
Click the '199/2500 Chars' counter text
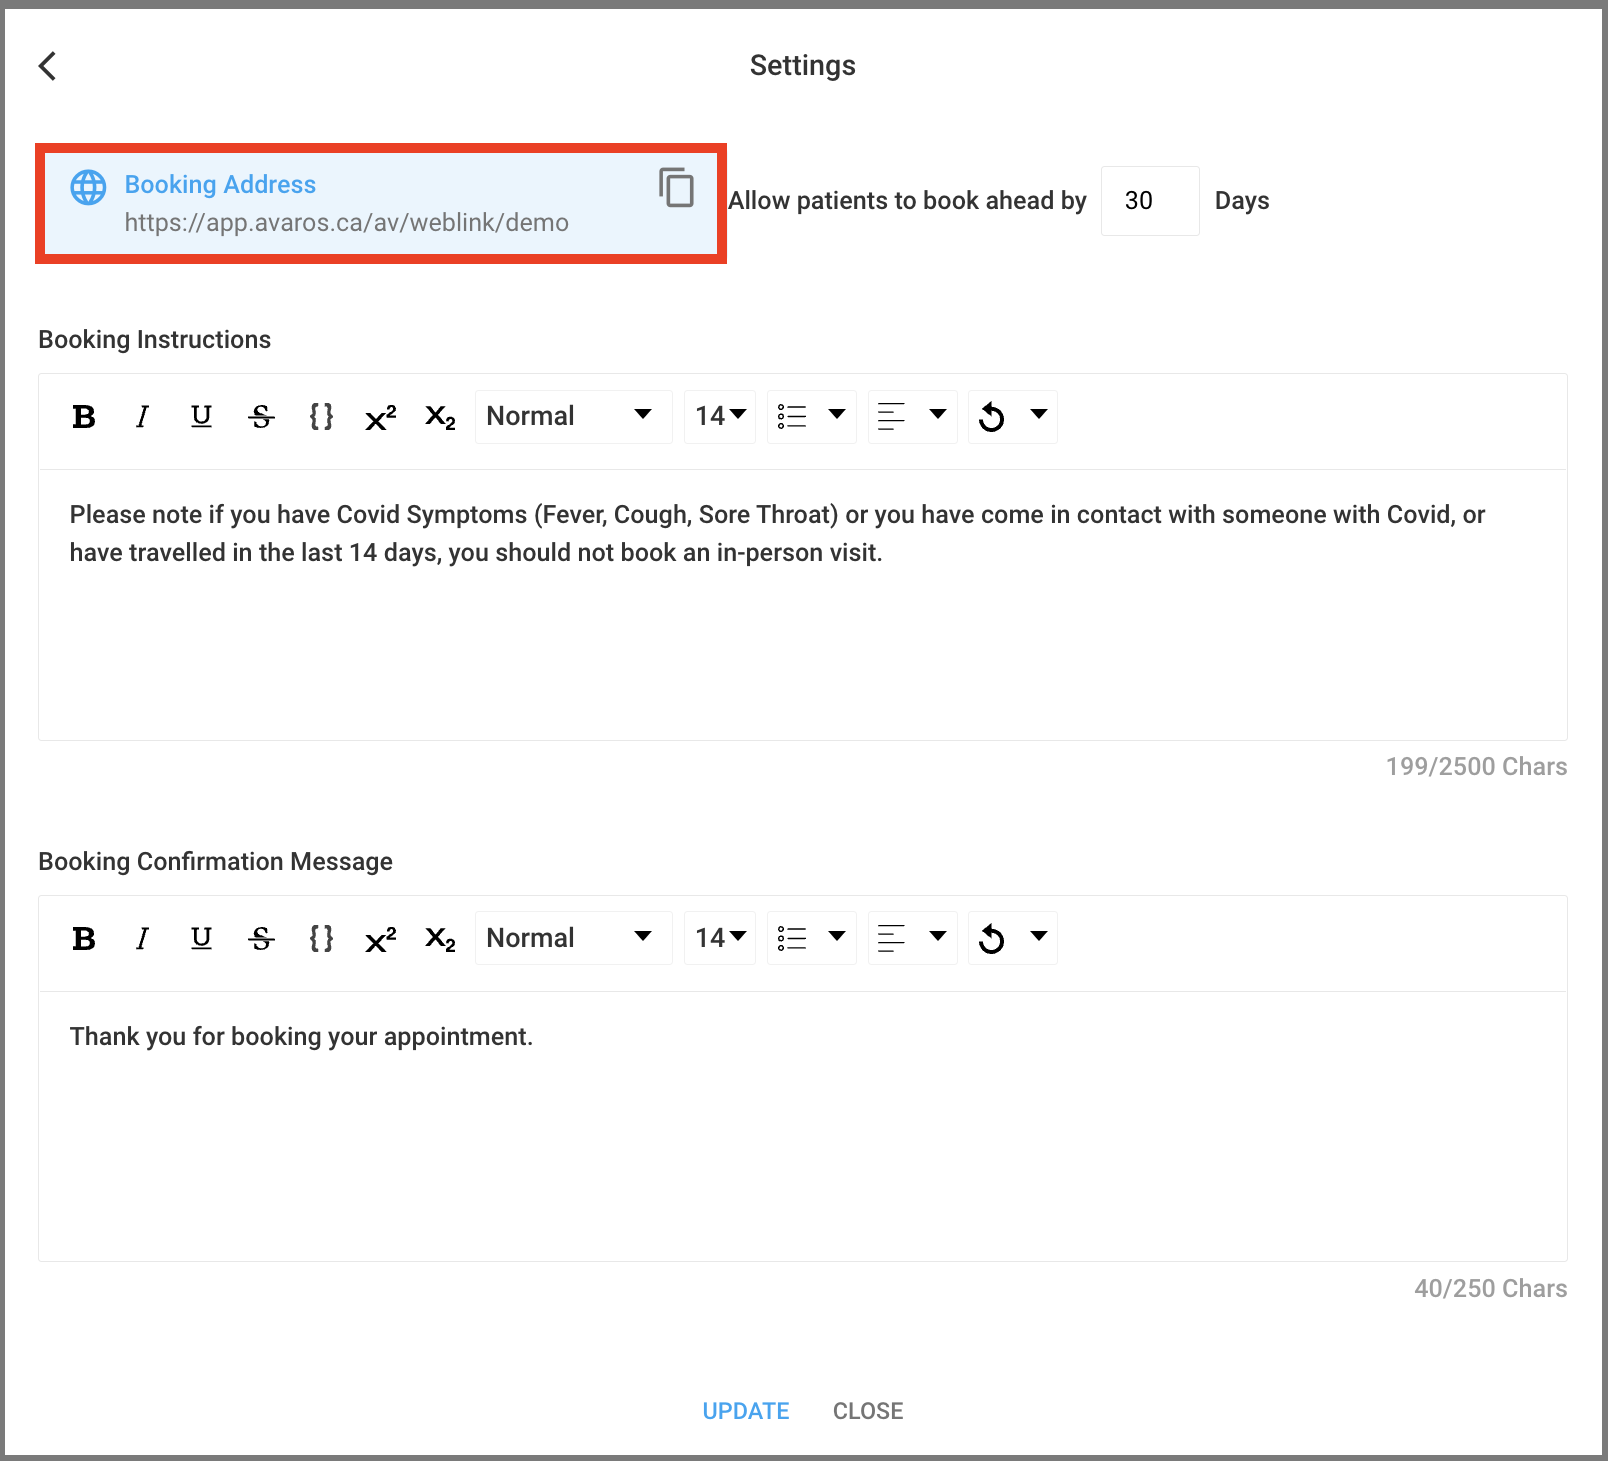tap(1476, 767)
